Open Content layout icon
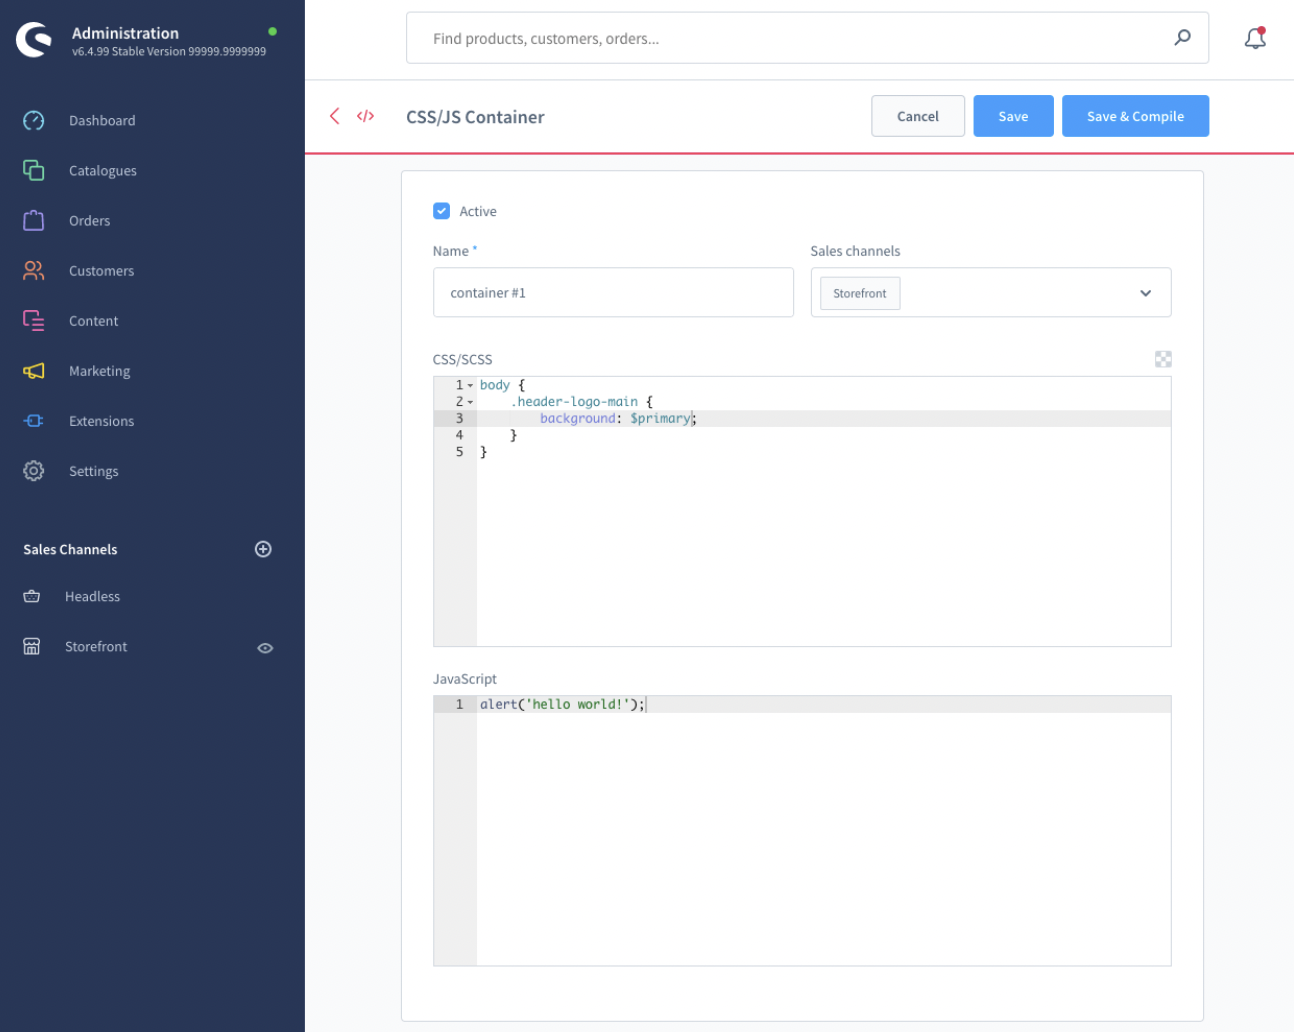The image size is (1294, 1032). point(34,321)
